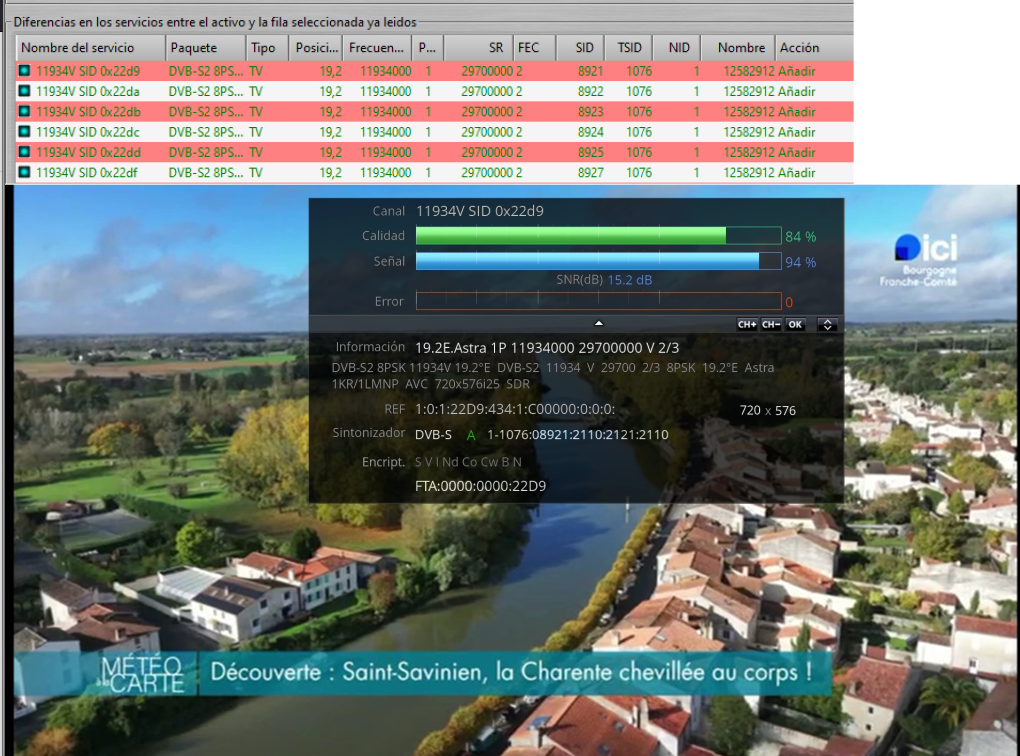Click the Señal blue signal bar
The height and width of the screenshot is (756, 1020).
(598, 261)
